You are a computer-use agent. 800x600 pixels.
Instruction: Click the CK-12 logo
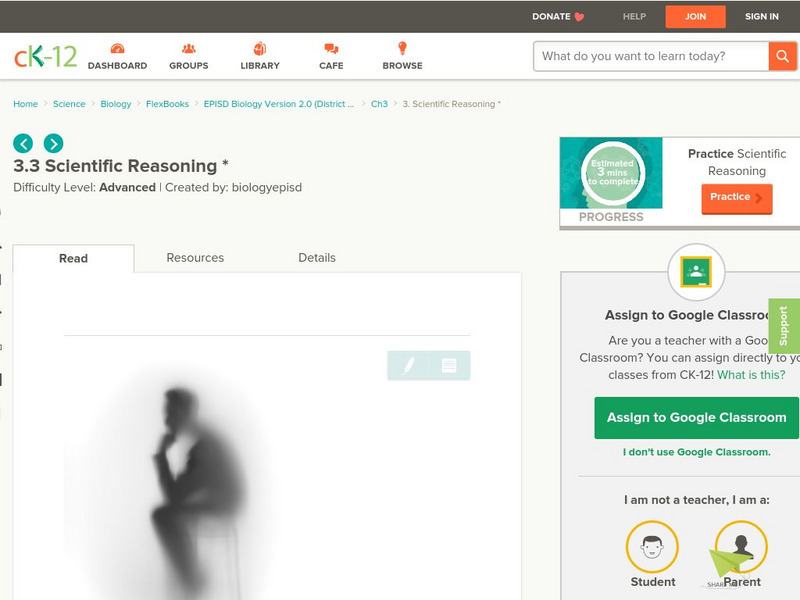coord(45,56)
